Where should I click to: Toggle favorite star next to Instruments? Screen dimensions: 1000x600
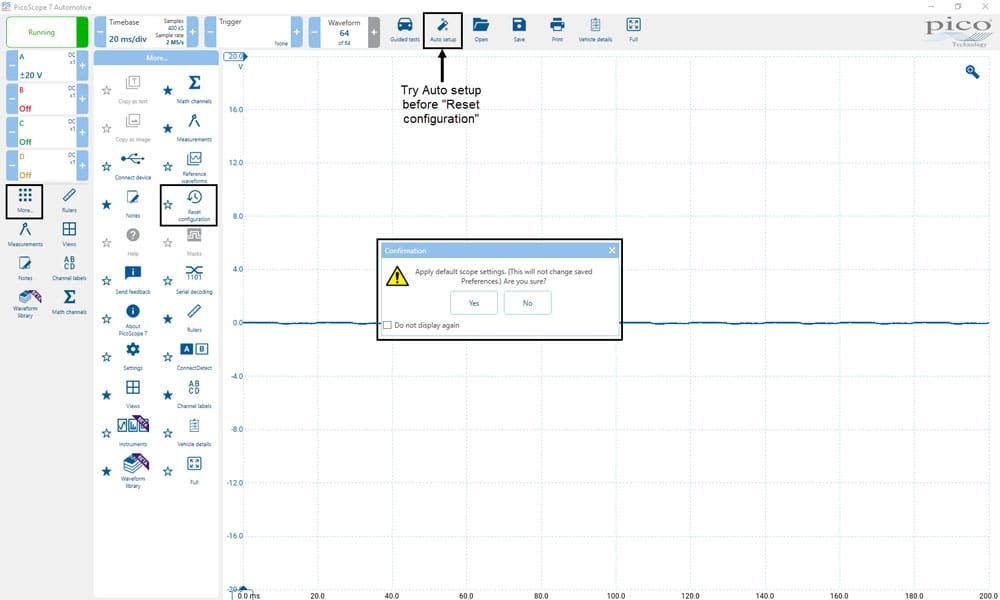pyautogui.click(x=107, y=433)
